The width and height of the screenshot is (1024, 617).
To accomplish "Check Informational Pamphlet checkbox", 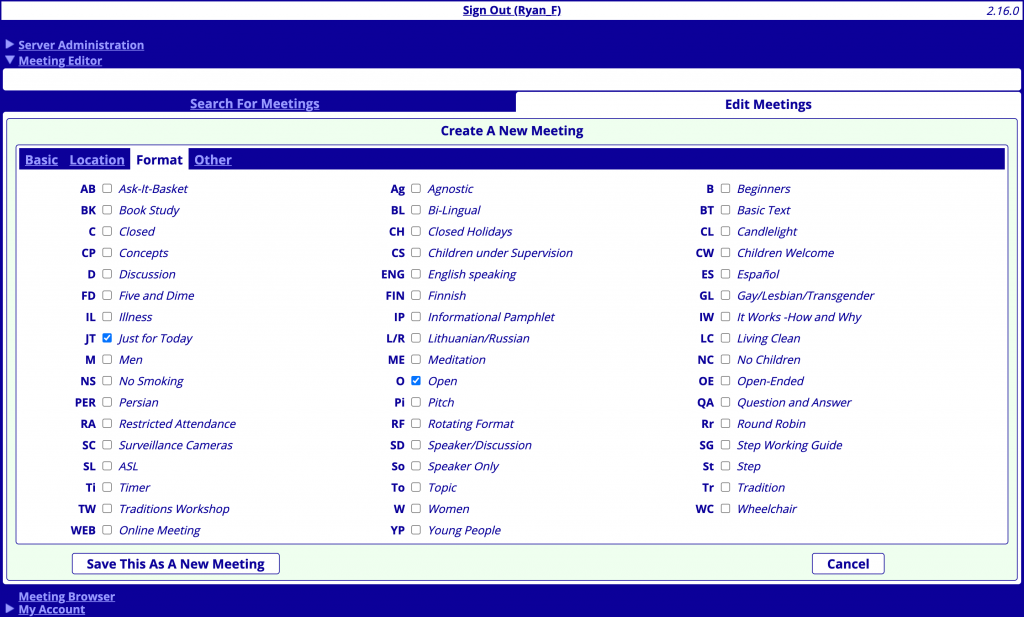I will [416, 317].
